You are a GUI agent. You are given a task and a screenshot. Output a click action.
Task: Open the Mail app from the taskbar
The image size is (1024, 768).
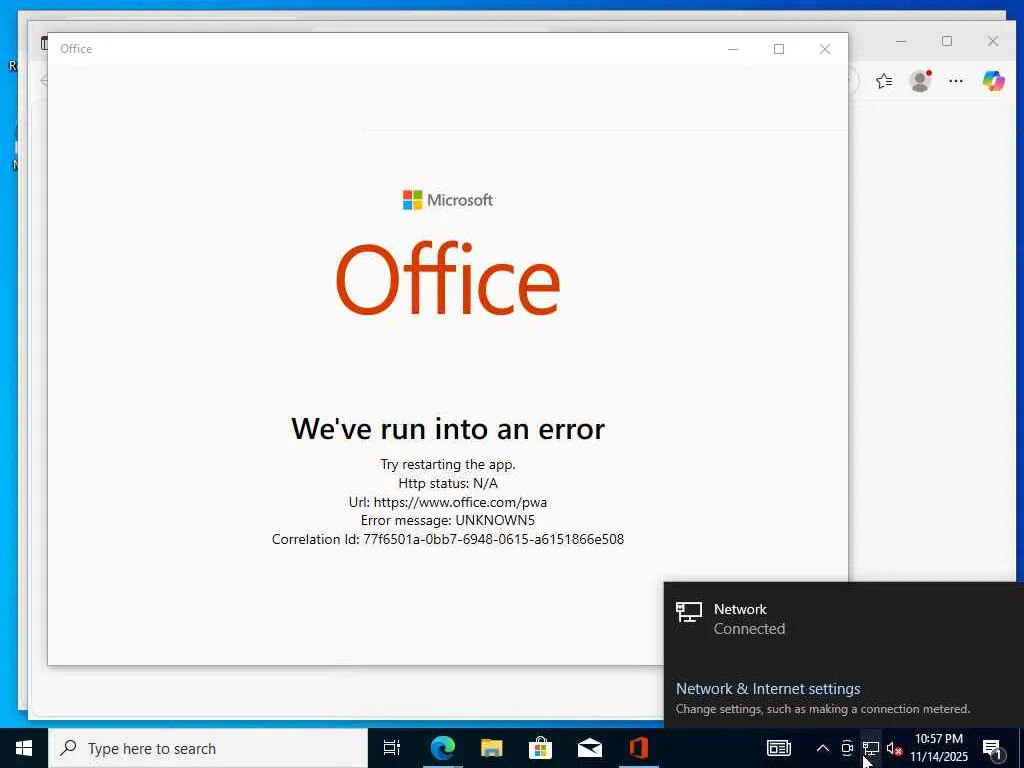[x=590, y=748]
